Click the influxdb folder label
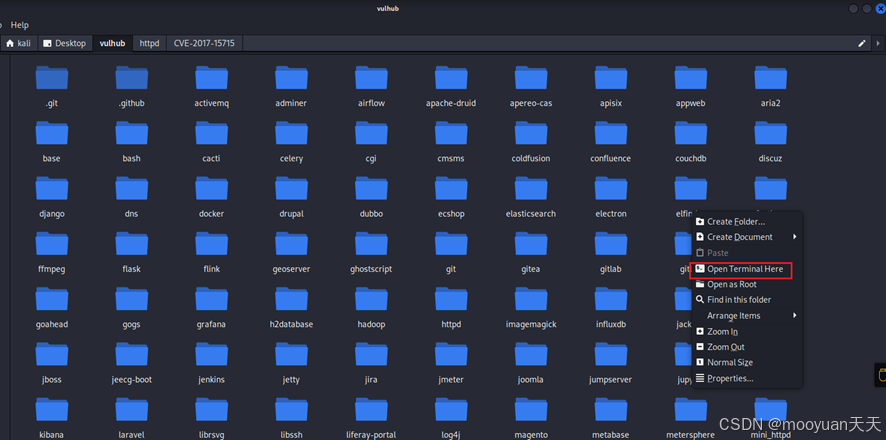 pyautogui.click(x=611, y=325)
